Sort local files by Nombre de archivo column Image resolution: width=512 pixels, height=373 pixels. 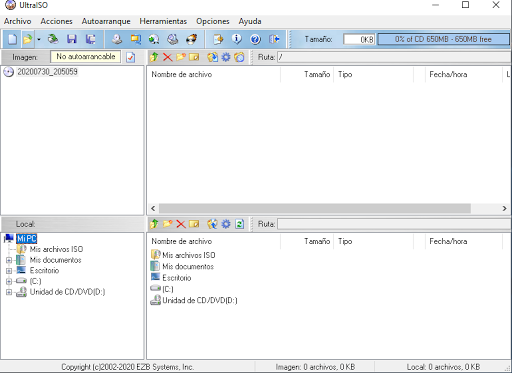click(214, 241)
